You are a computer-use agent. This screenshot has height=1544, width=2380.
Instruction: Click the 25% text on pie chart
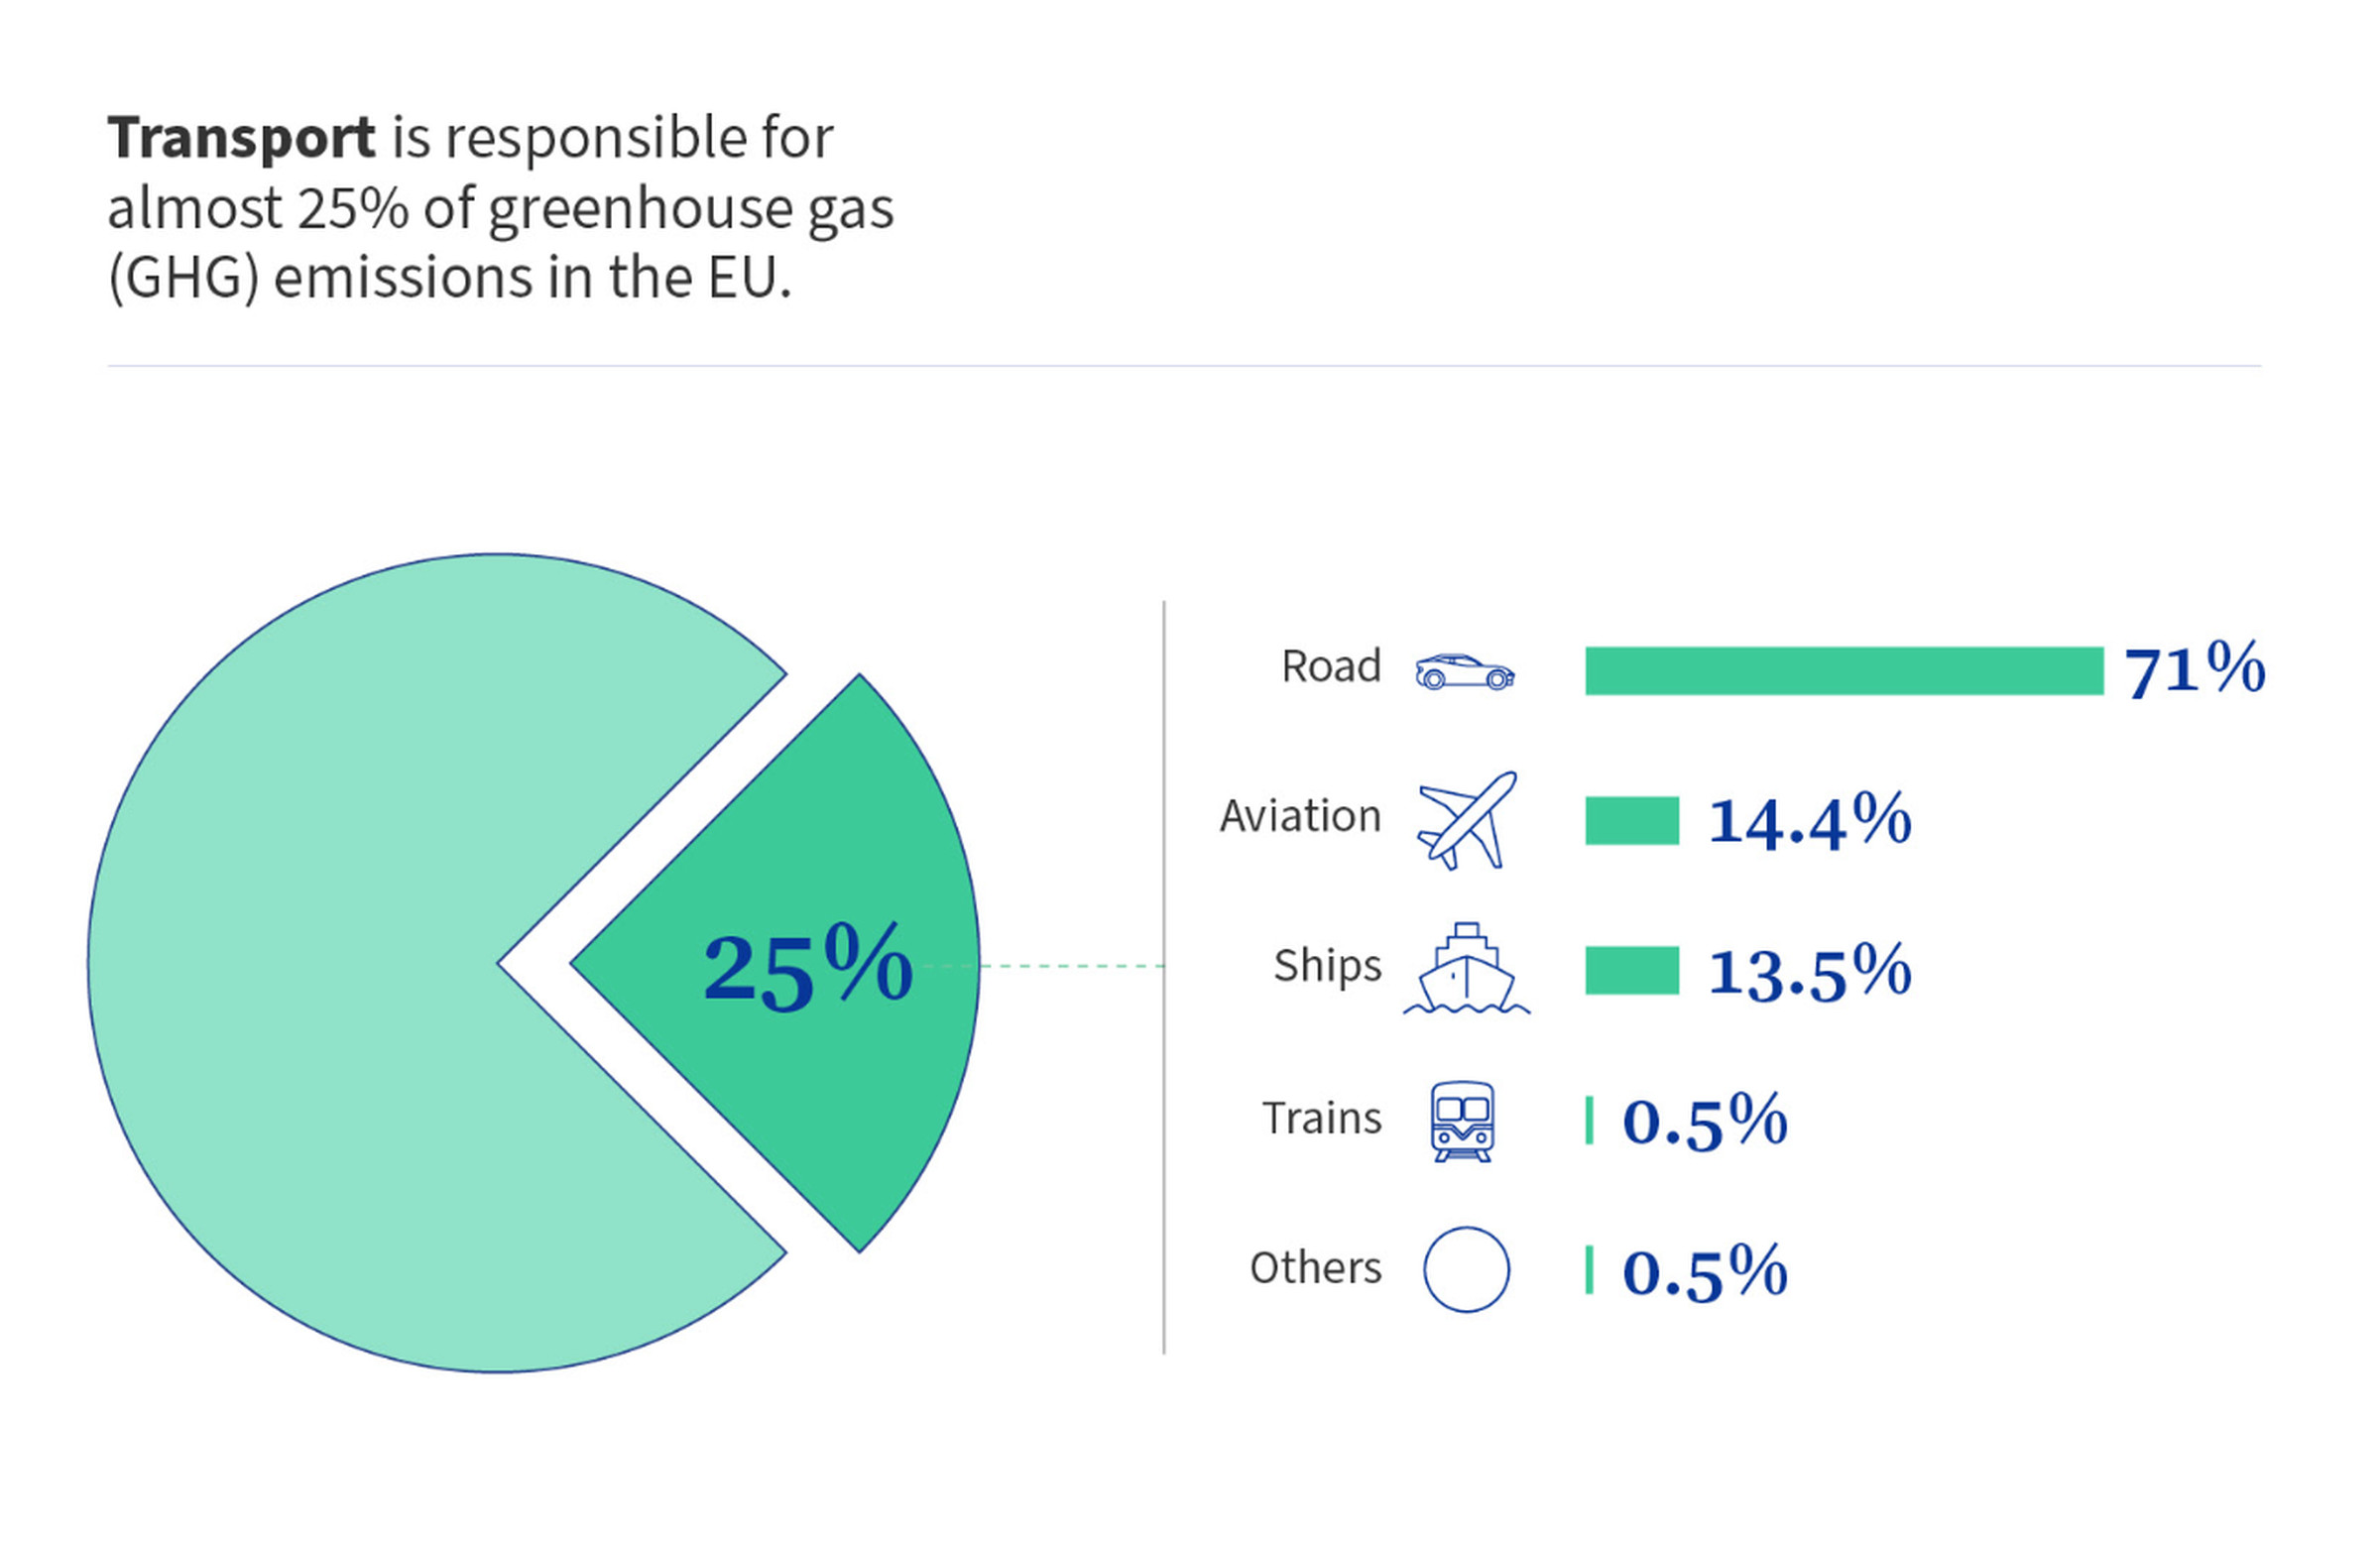coord(807,968)
